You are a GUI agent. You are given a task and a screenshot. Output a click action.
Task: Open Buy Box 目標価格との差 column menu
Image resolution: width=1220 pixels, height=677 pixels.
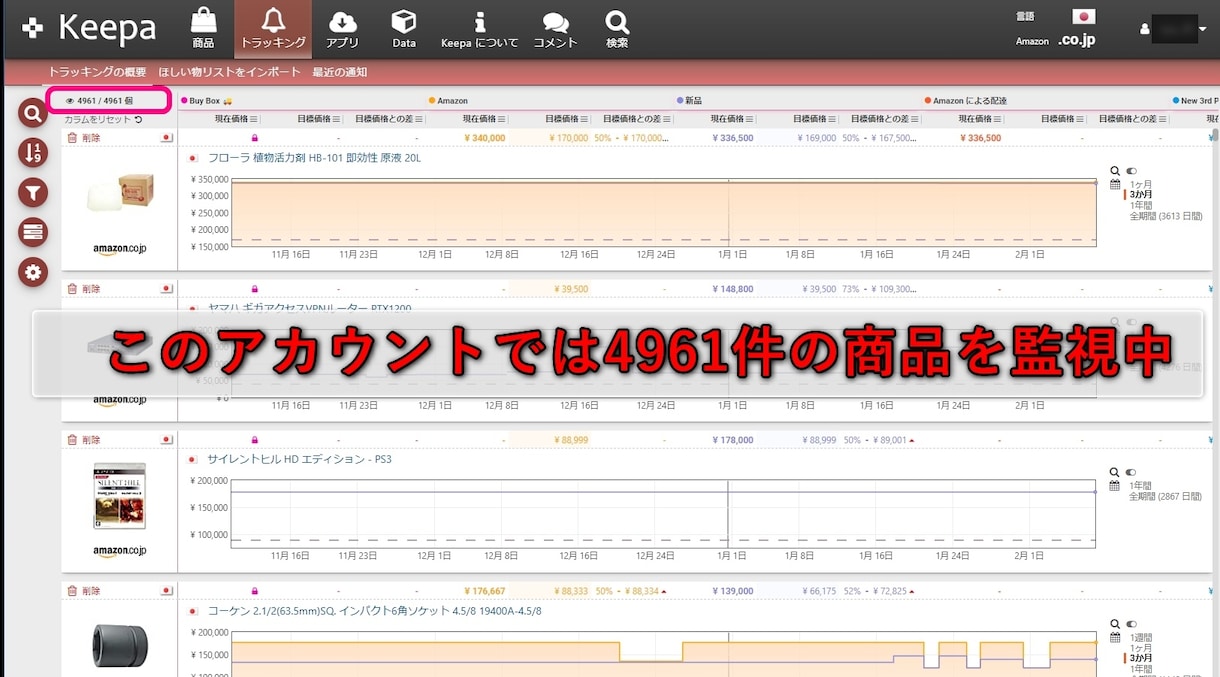[421, 119]
